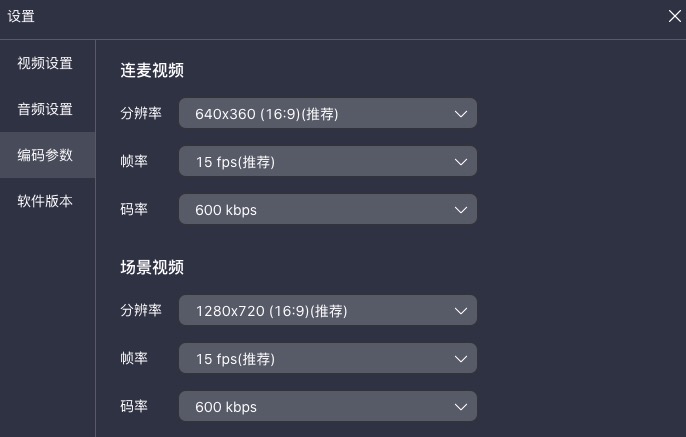Select the 编码参数 tab
This screenshot has width=686, height=437.
point(45,156)
